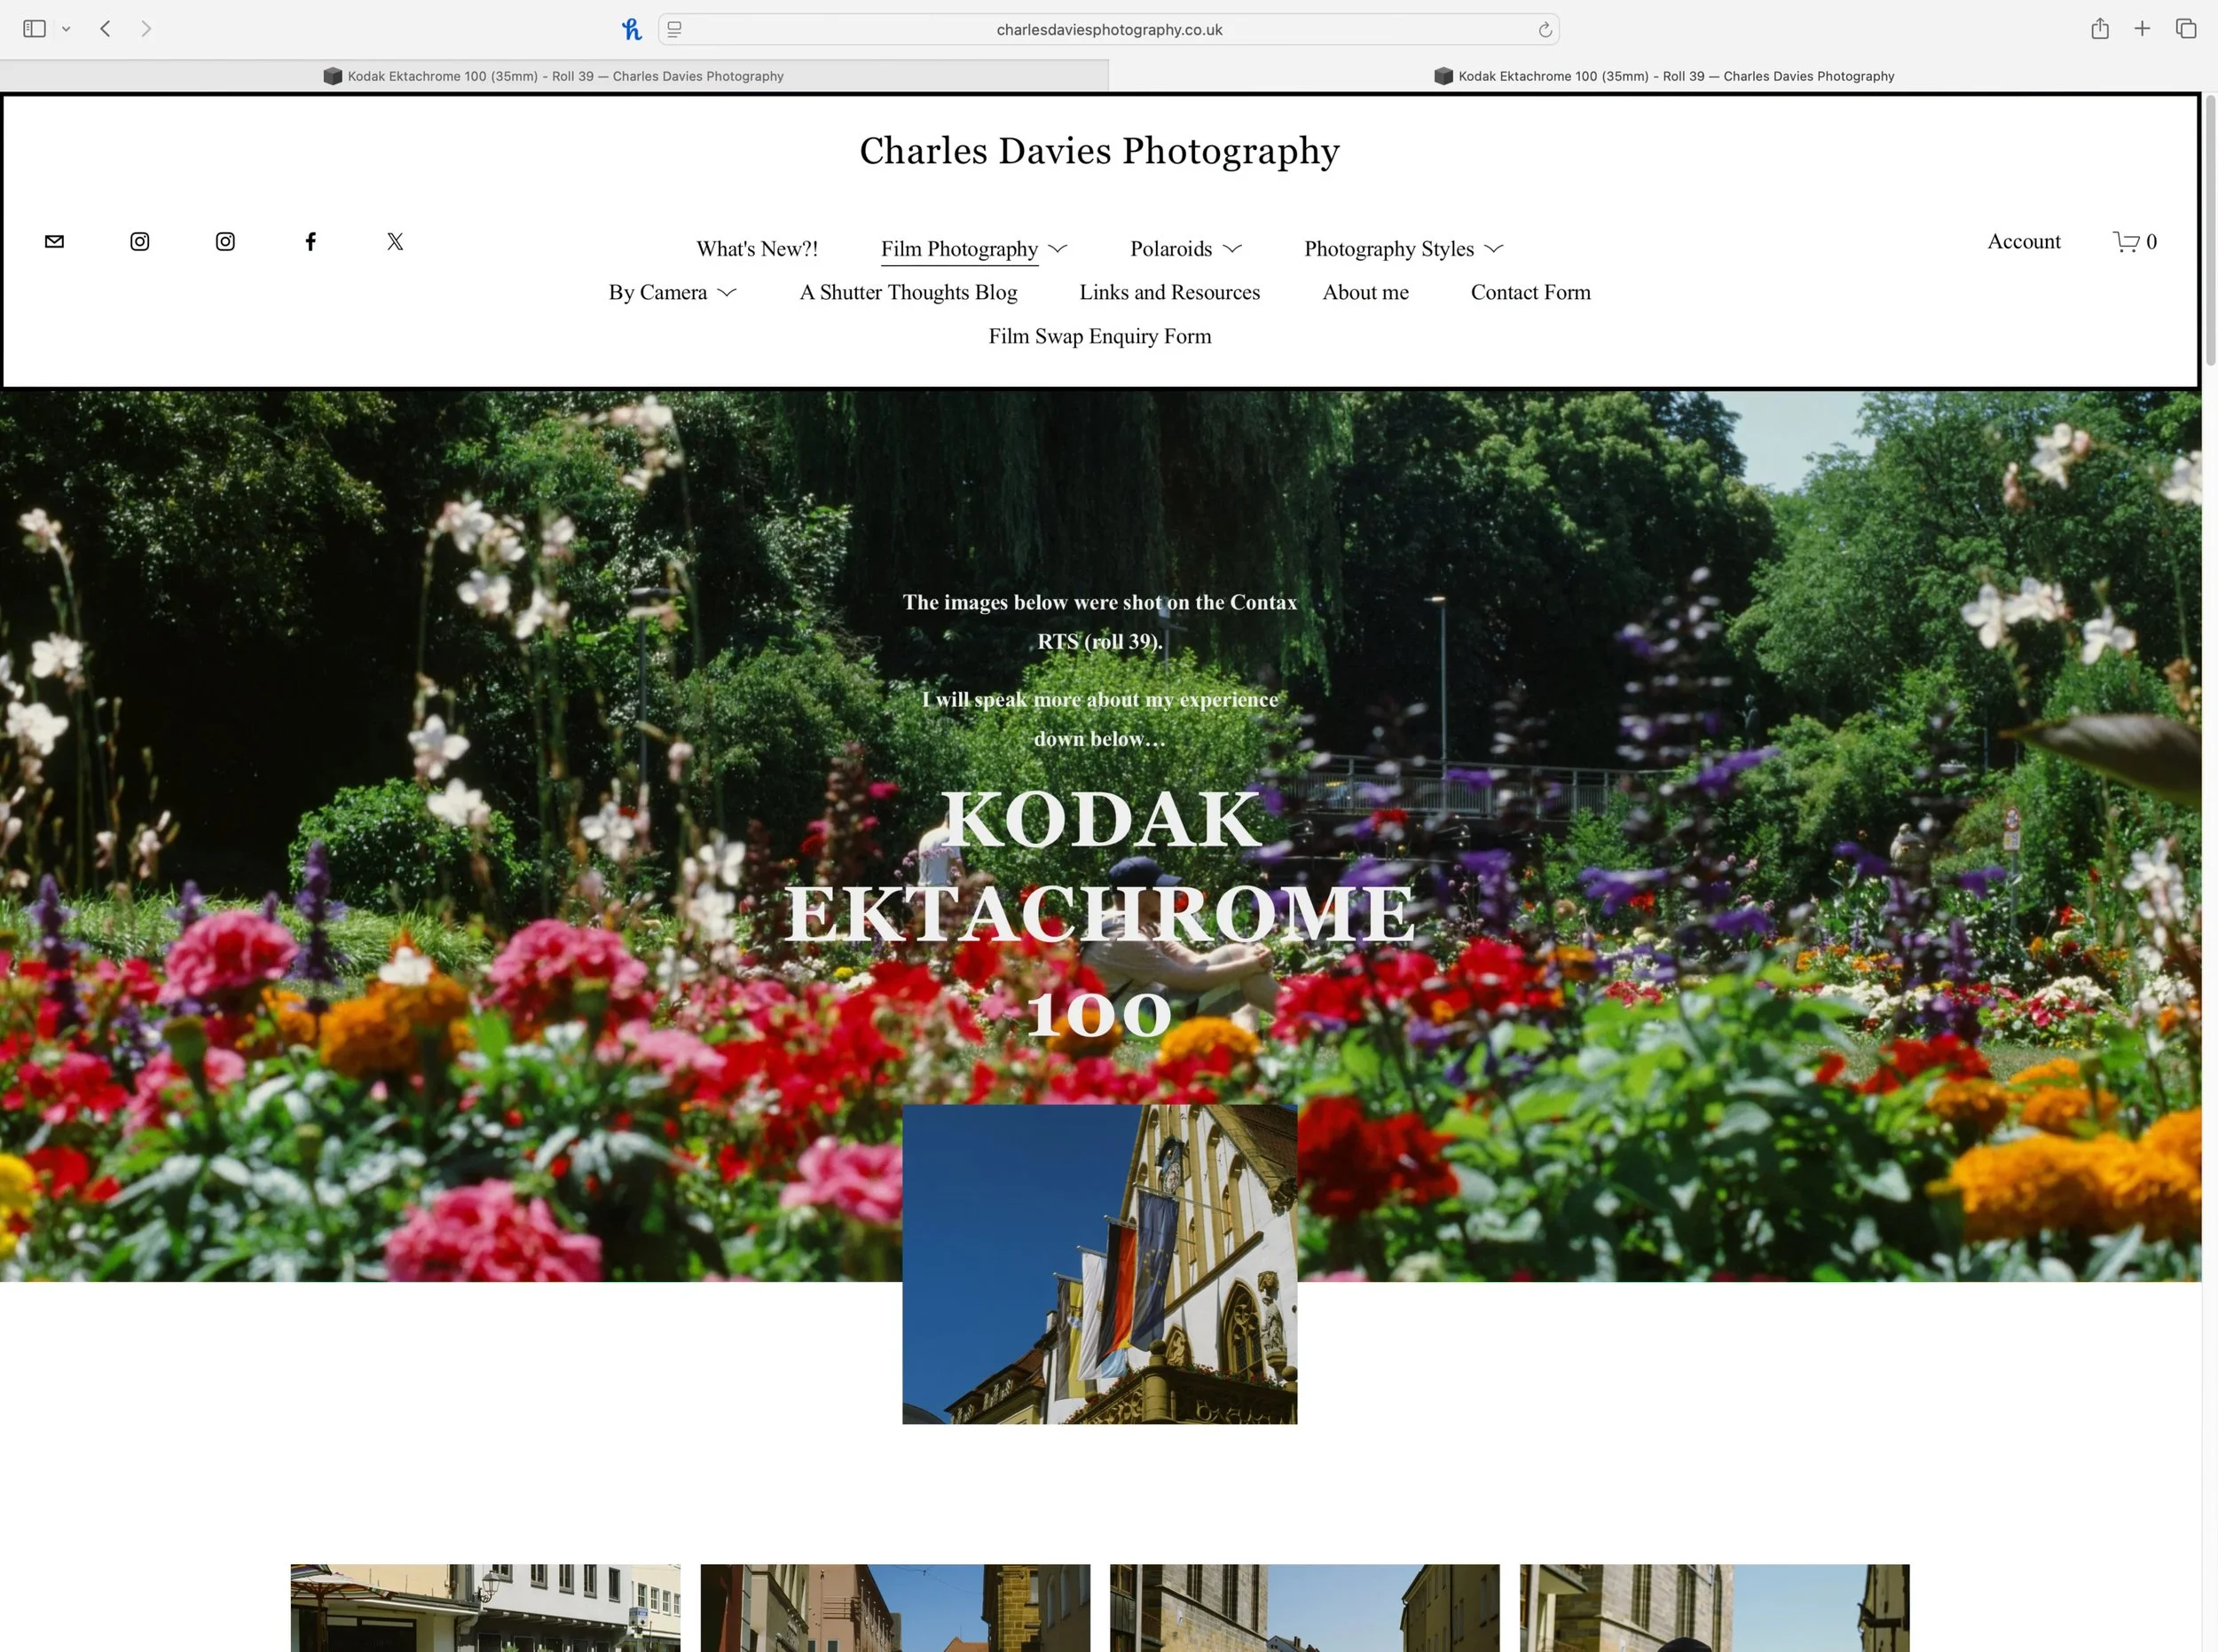Switch to the second browser tab

[x=1663, y=76]
